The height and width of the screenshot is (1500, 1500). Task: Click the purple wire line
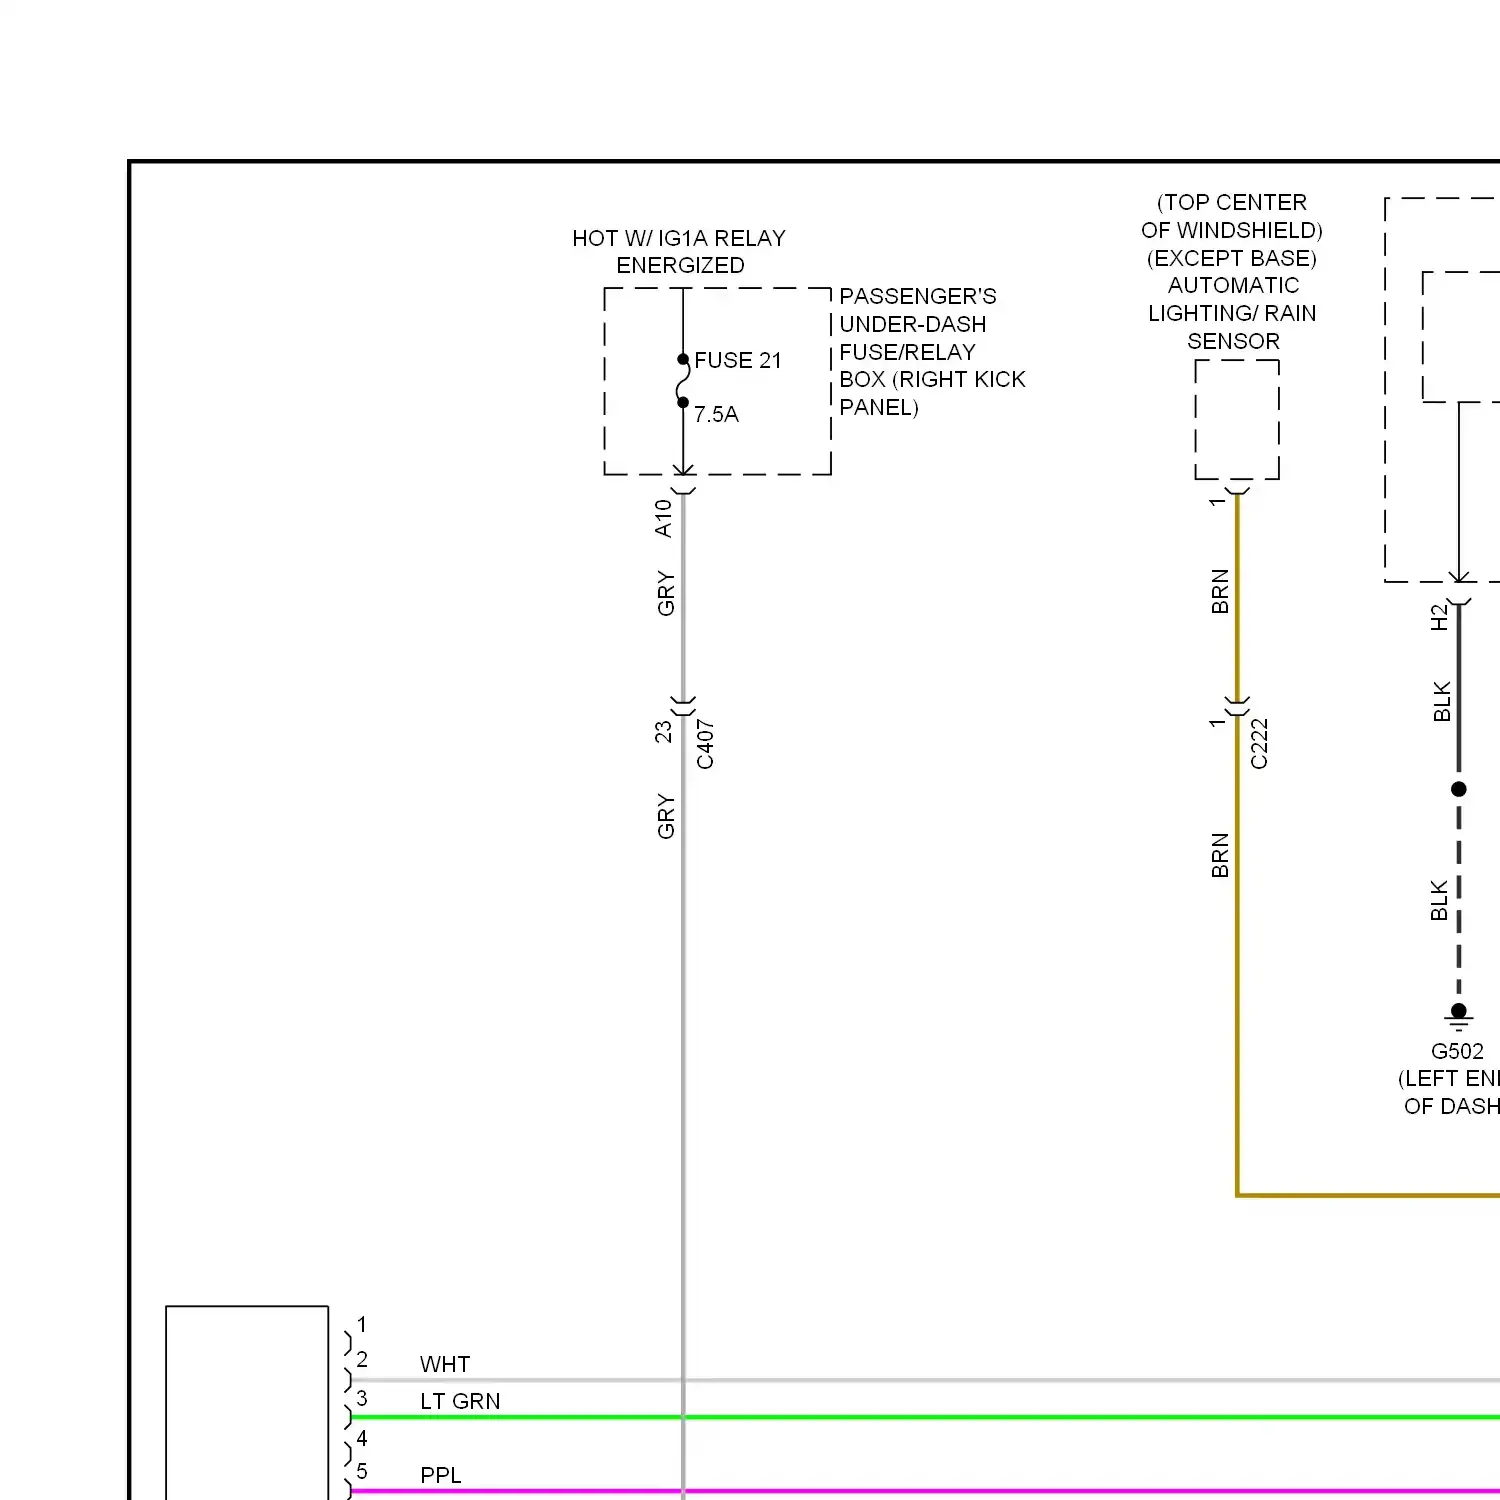coord(925,1491)
